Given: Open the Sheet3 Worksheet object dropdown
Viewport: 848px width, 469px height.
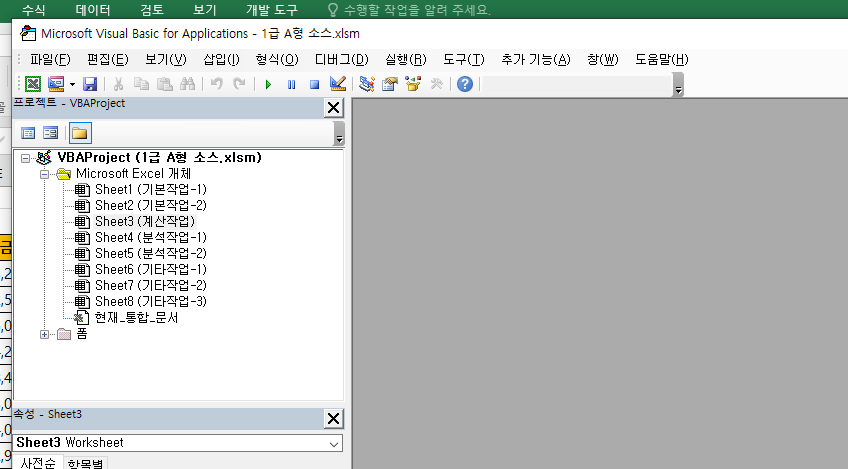Looking at the screenshot, I should coord(334,444).
